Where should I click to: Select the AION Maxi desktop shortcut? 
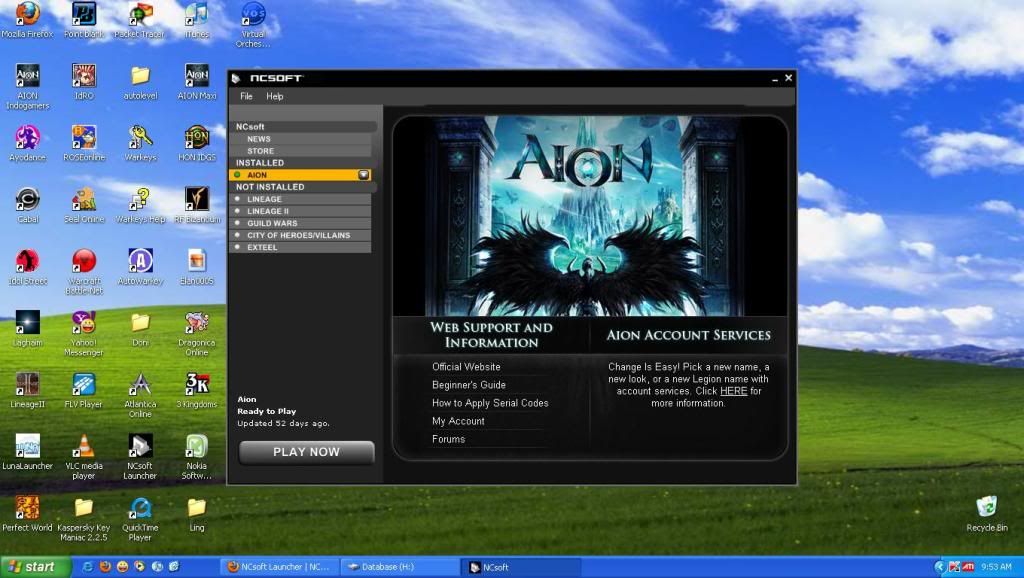point(197,82)
